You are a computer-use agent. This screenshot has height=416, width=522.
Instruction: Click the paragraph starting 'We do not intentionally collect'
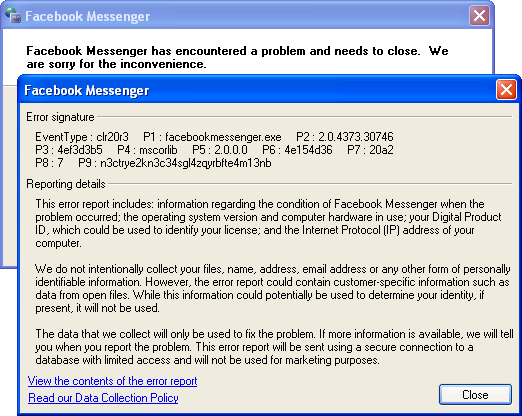[x=273, y=289]
